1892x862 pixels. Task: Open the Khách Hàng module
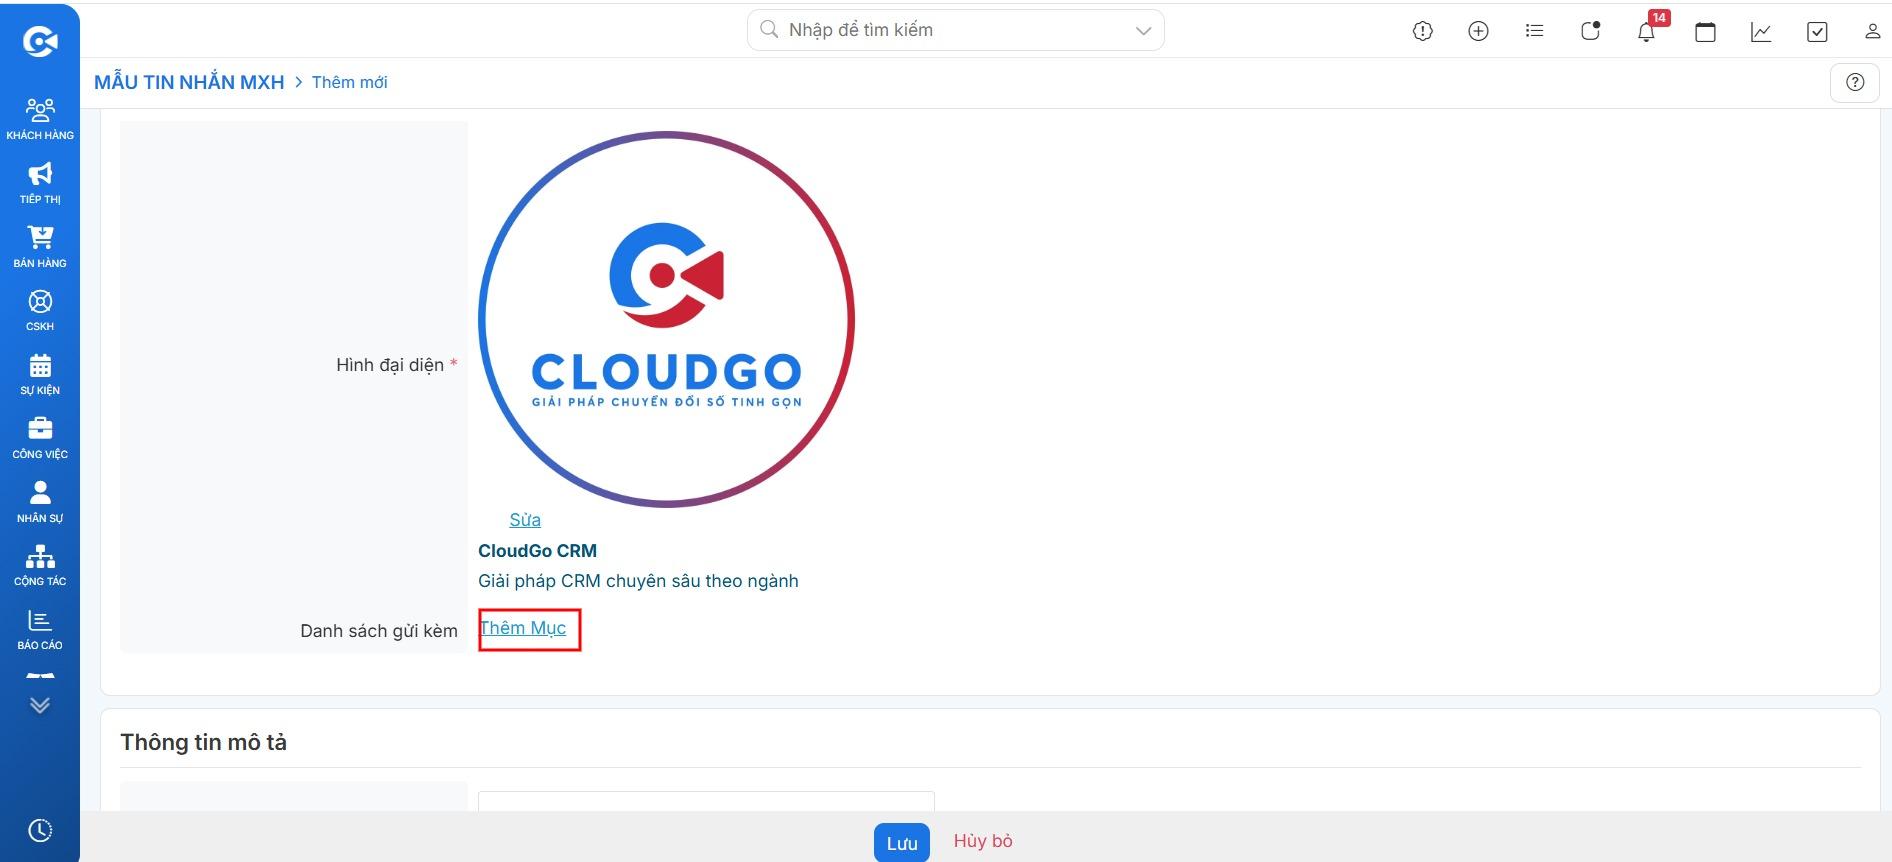(40, 118)
